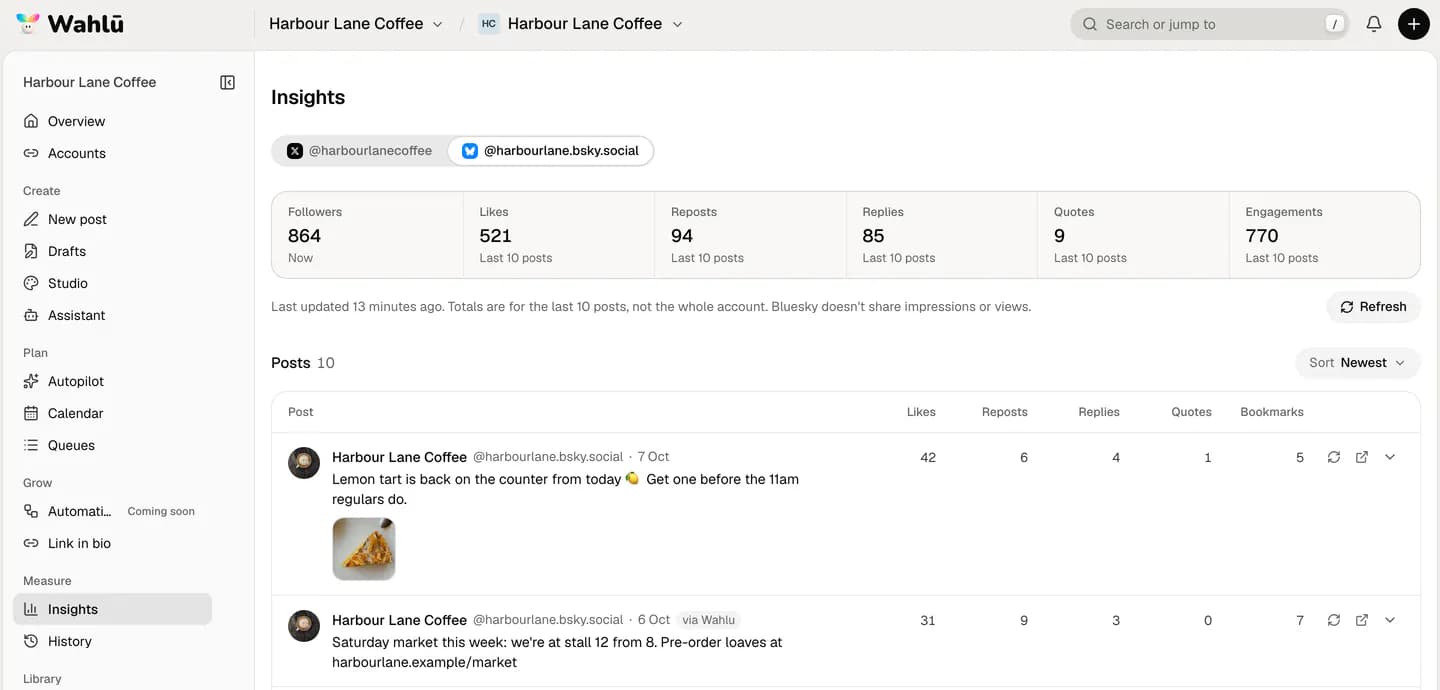Click the Link in bio icon
1440x690 pixels.
(x=31, y=543)
